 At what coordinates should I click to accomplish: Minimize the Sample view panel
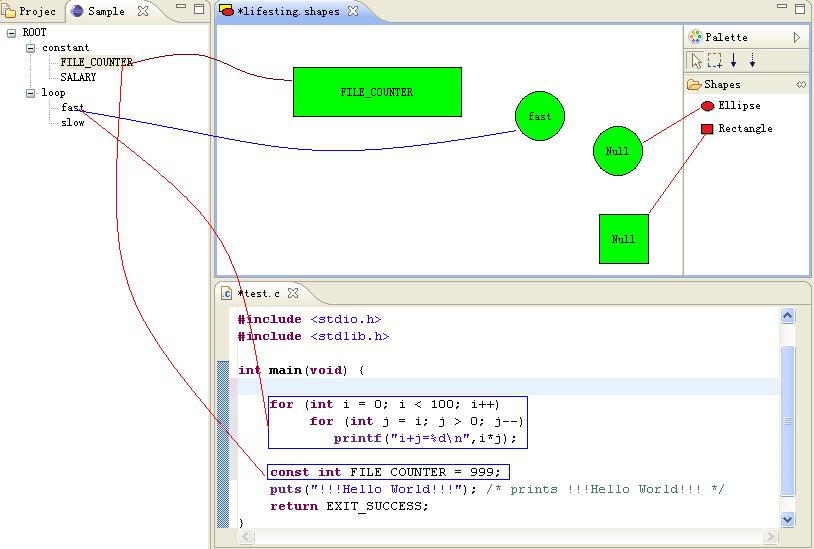click(x=181, y=7)
